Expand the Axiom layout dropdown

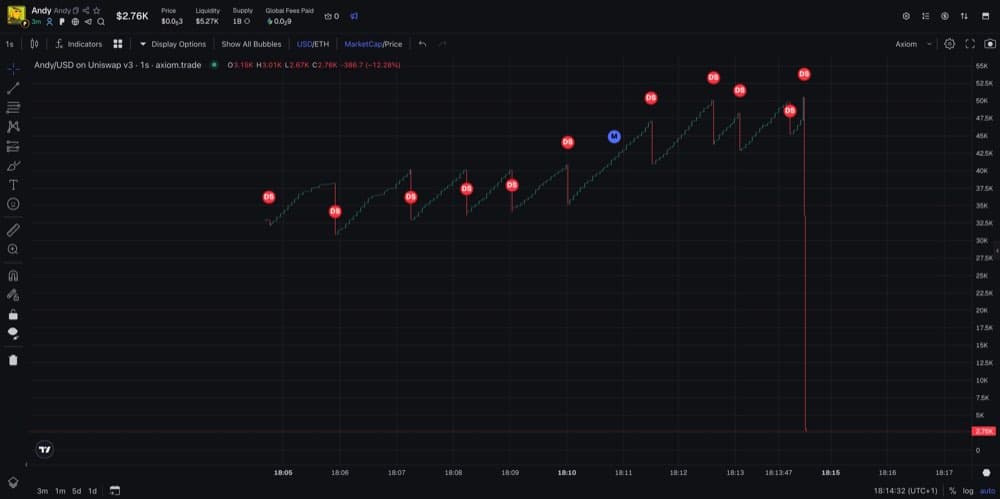point(913,44)
